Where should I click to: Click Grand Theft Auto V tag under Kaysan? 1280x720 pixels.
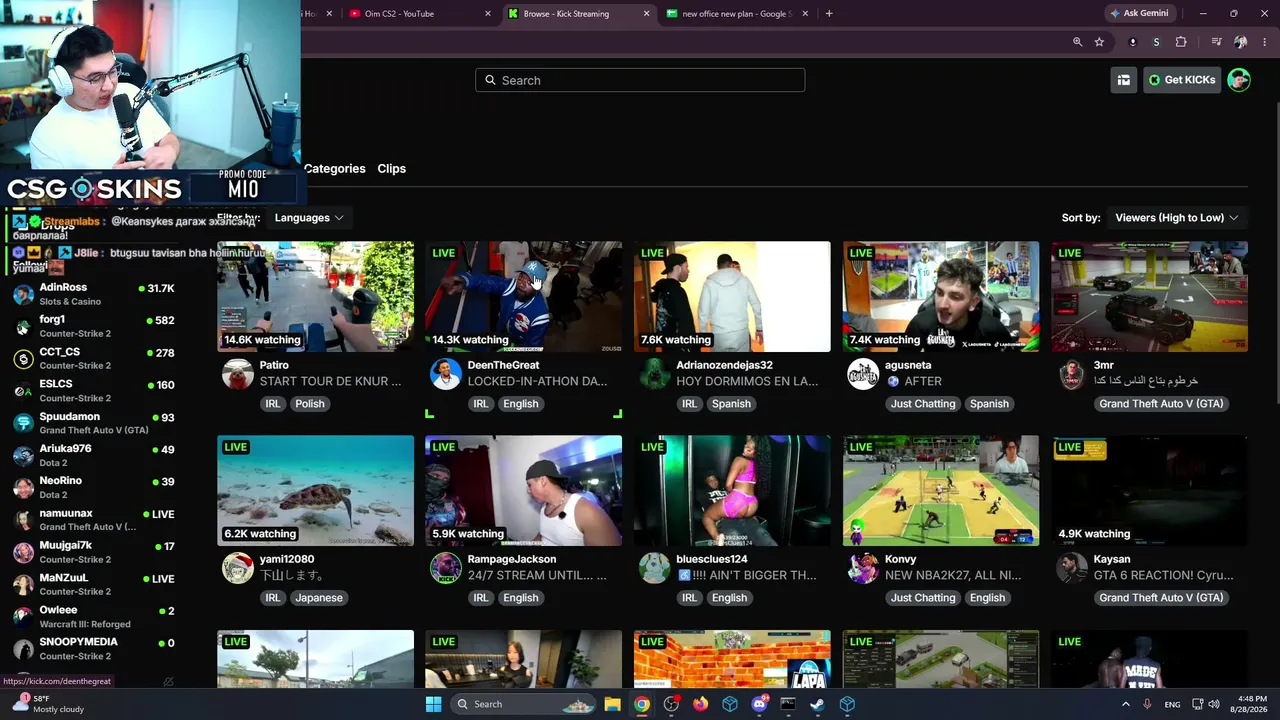point(1161,598)
